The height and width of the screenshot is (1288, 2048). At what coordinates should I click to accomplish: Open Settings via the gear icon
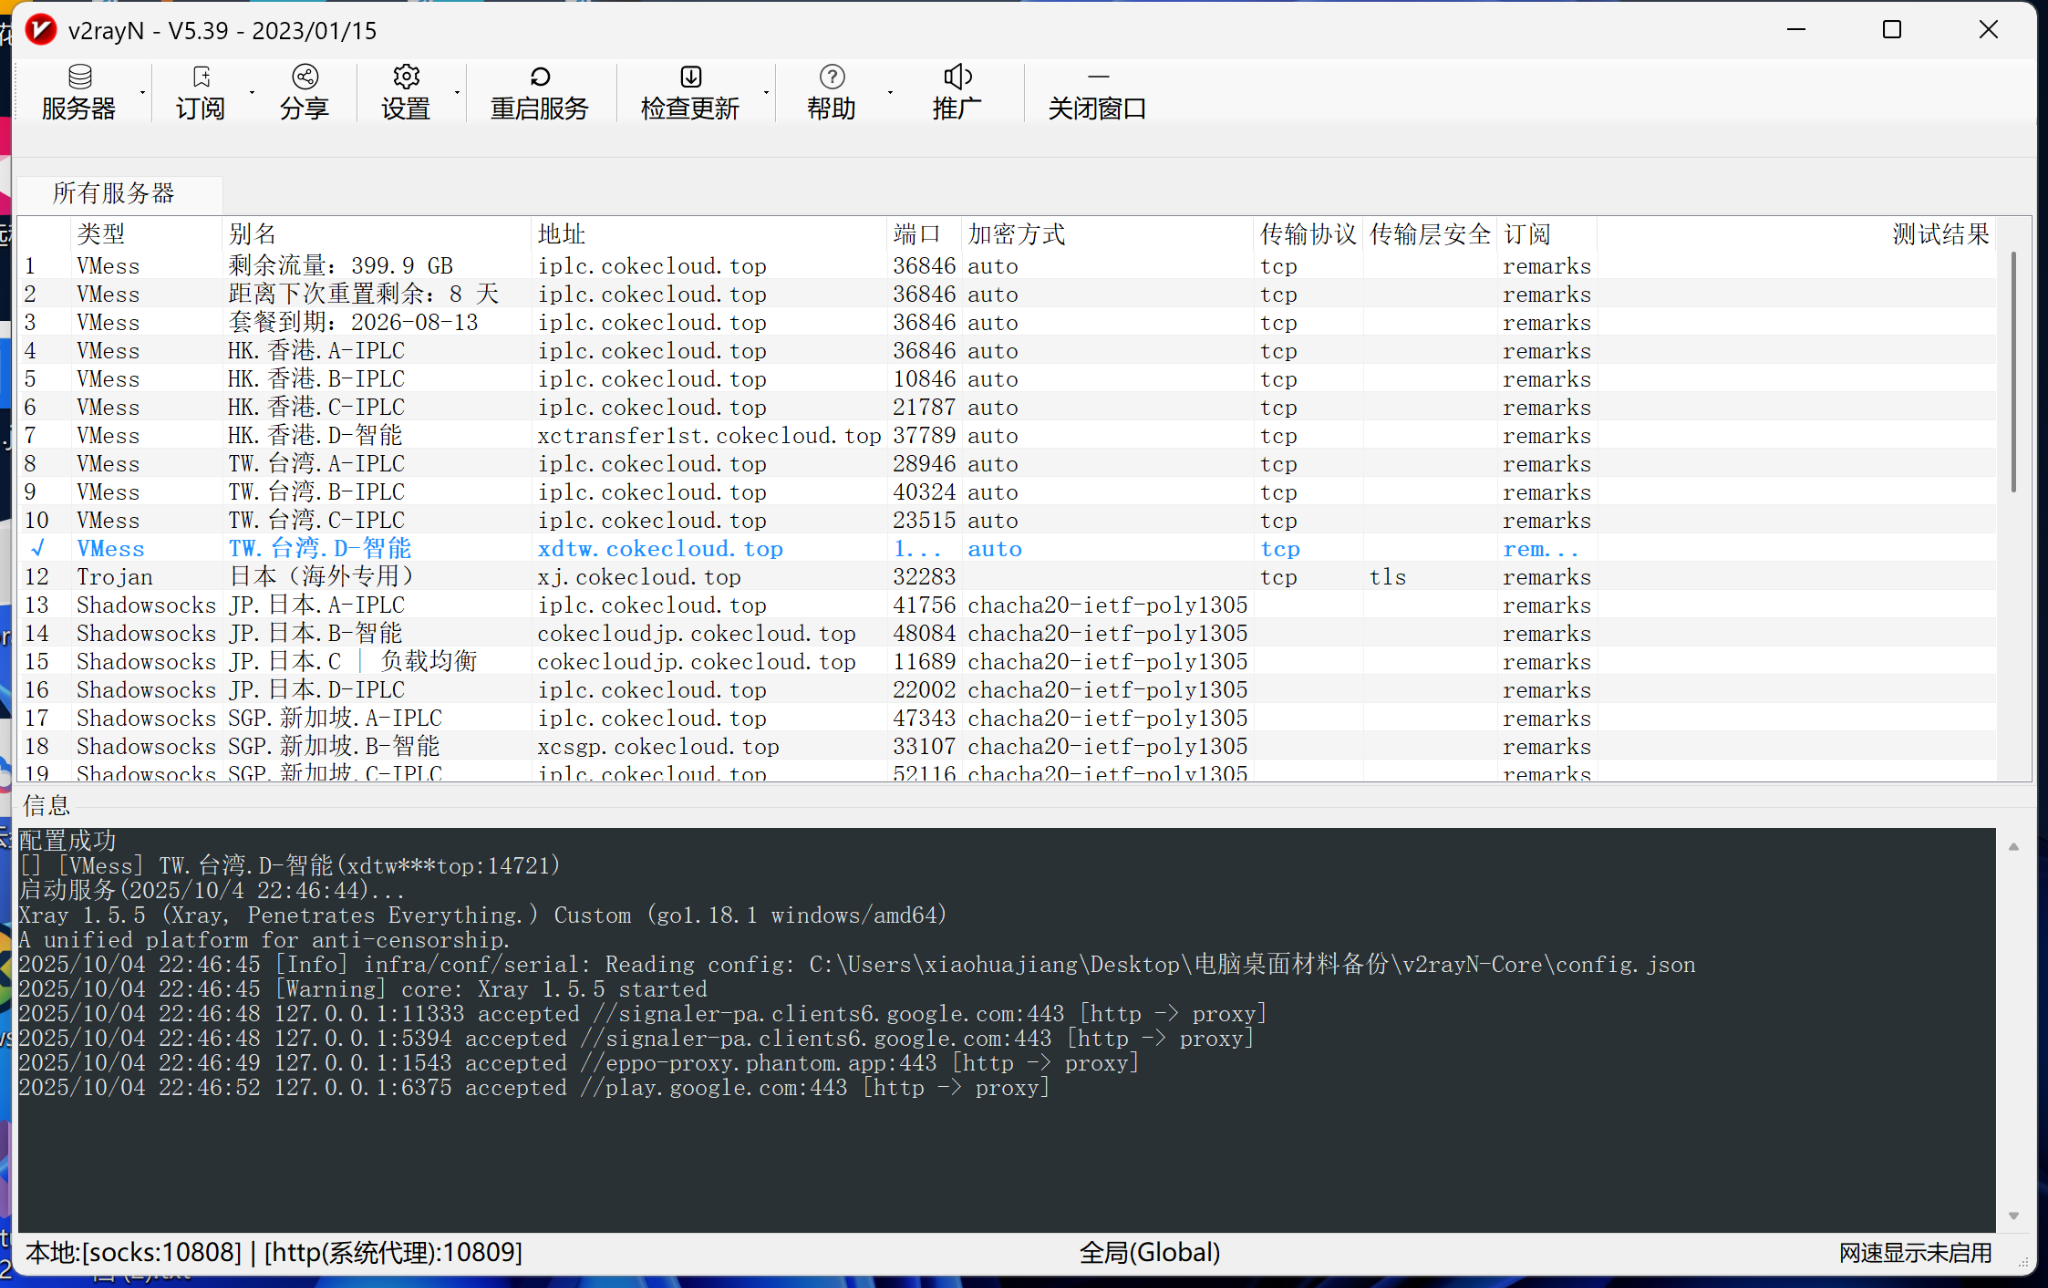(406, 77)
